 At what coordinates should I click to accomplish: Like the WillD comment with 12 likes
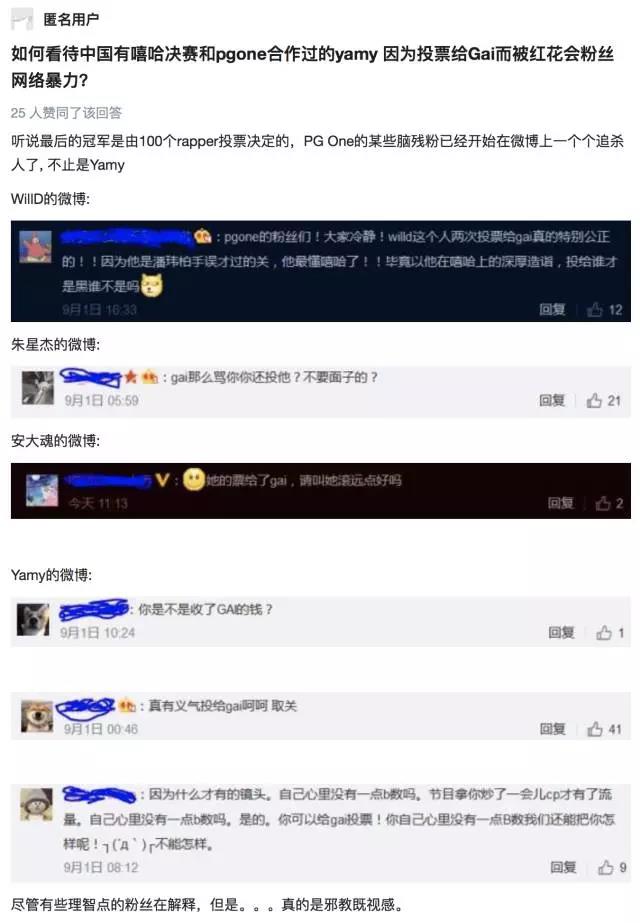tap(595, 310)
